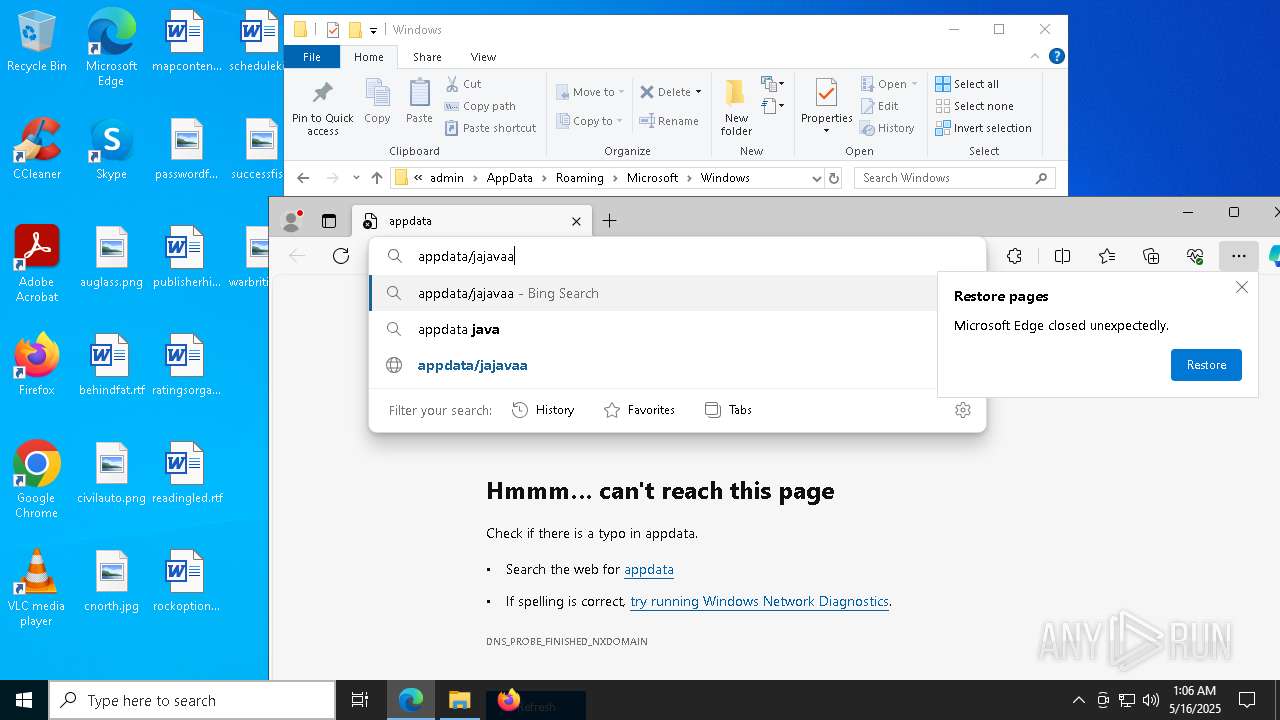Add a new tab in Edge

(x=609, y=221)
